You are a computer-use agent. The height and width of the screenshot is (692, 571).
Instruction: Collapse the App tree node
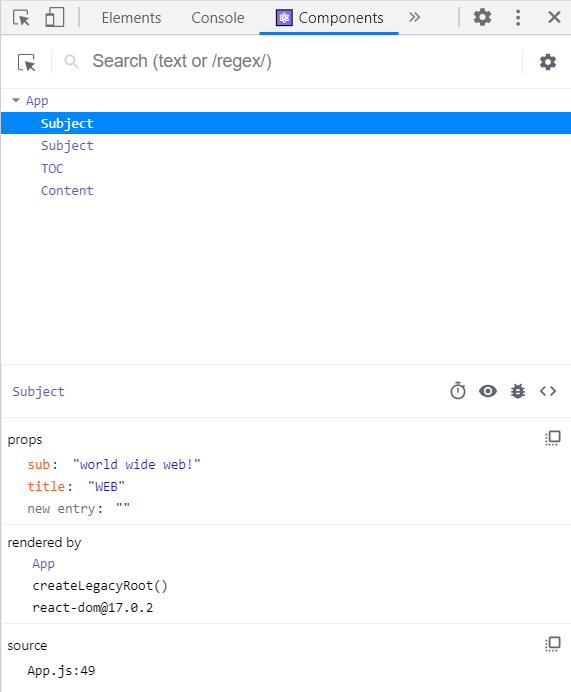(16, 101)
